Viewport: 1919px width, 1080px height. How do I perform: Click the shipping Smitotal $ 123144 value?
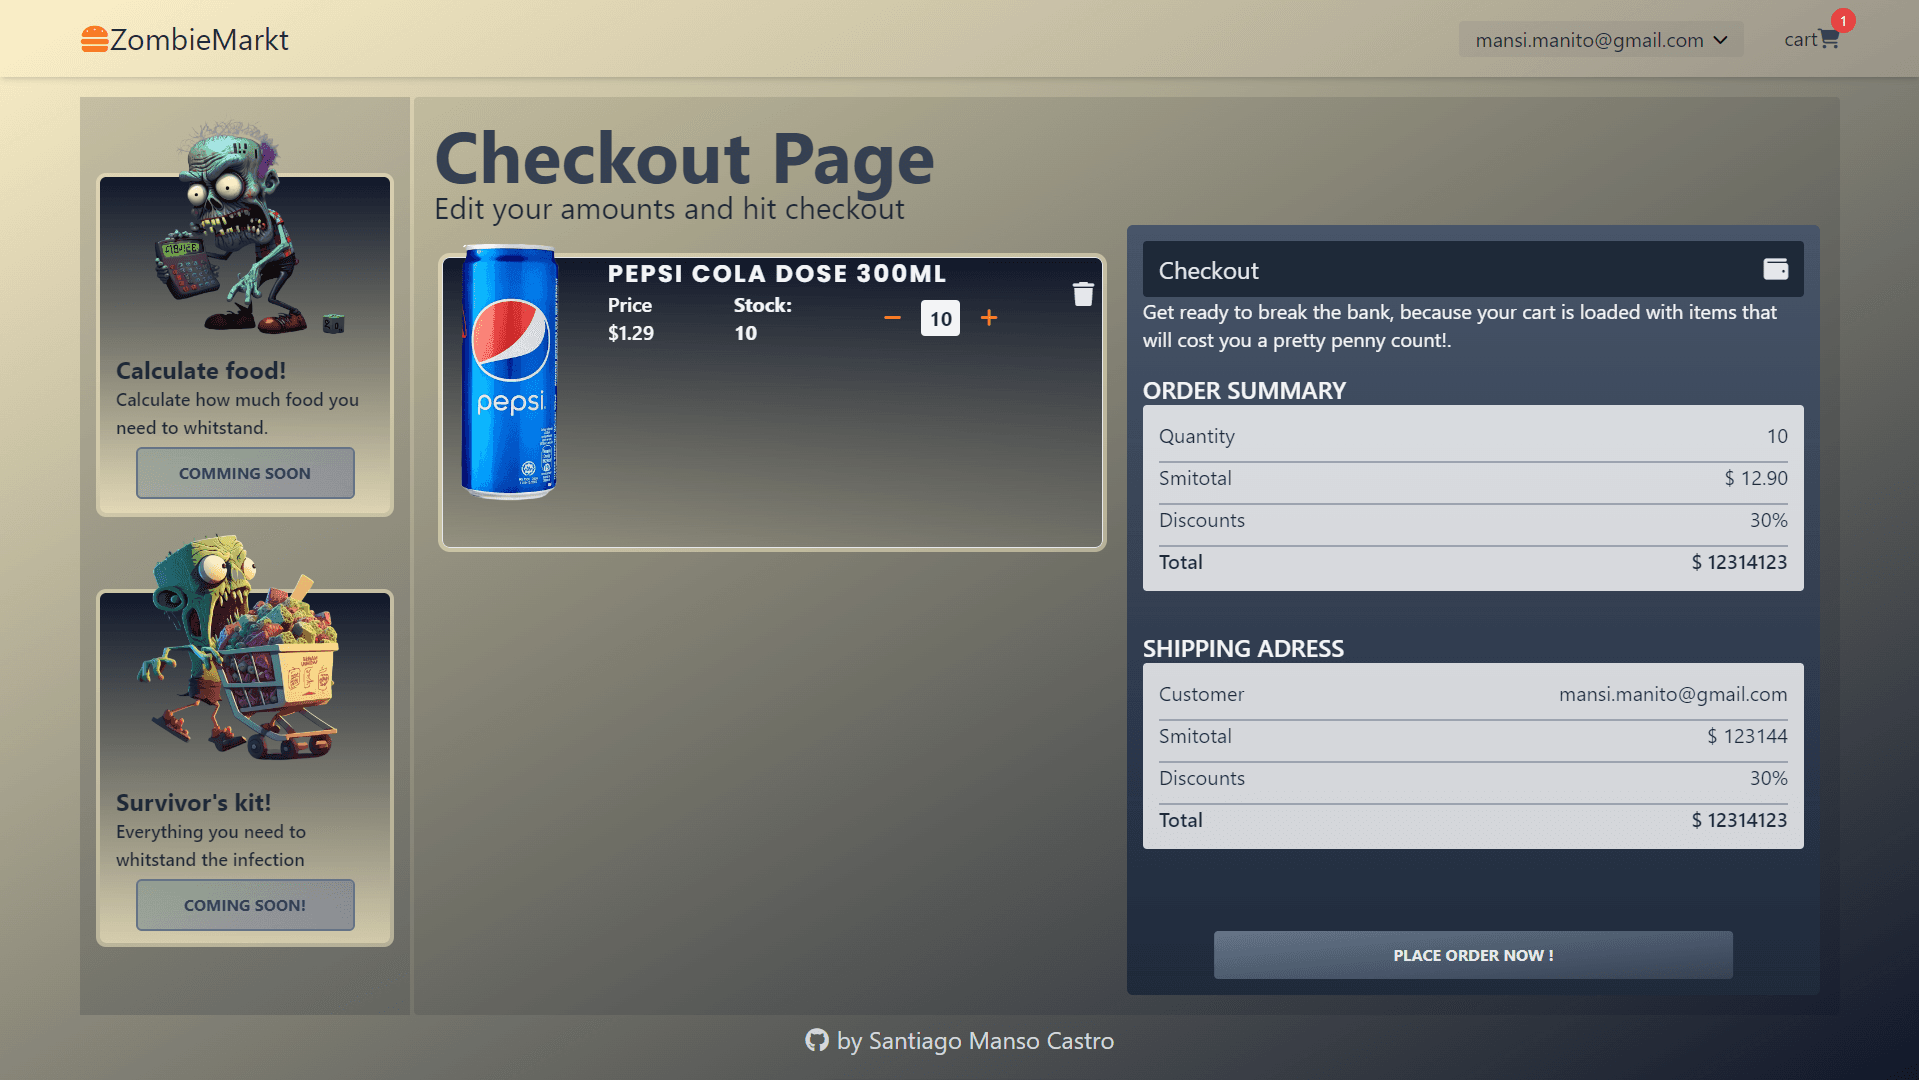click(x=1747, y=736)
